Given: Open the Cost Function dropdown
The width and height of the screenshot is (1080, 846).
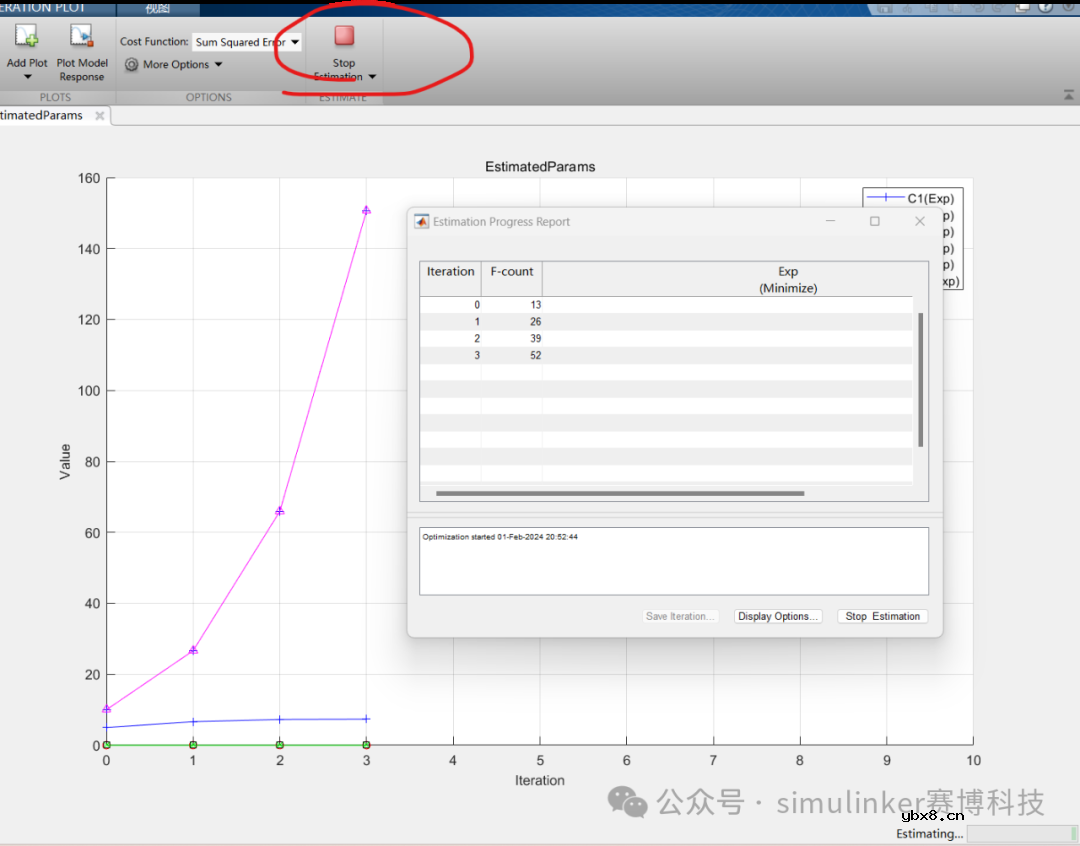Looking at the screenshot, I should (x=294, y=41).
